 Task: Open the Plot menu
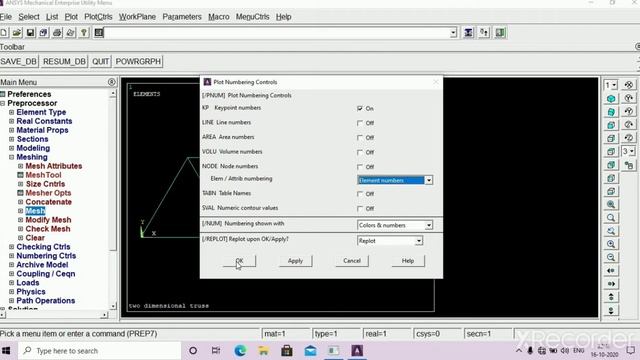71,17
